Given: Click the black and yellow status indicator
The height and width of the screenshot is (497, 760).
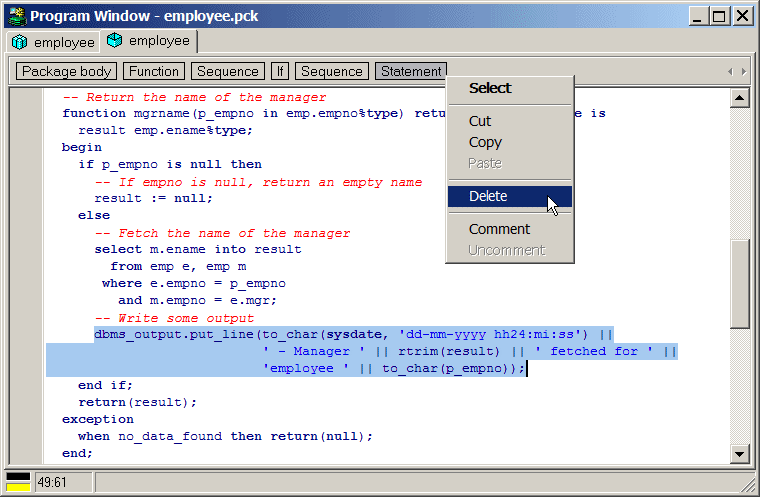Looking at the screenshot, I should point(18,482).
